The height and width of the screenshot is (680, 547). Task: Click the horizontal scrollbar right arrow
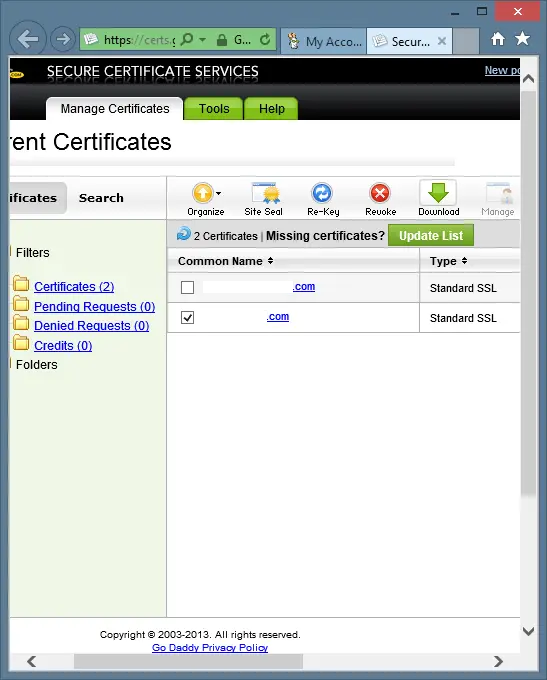(x=498, y=661)
